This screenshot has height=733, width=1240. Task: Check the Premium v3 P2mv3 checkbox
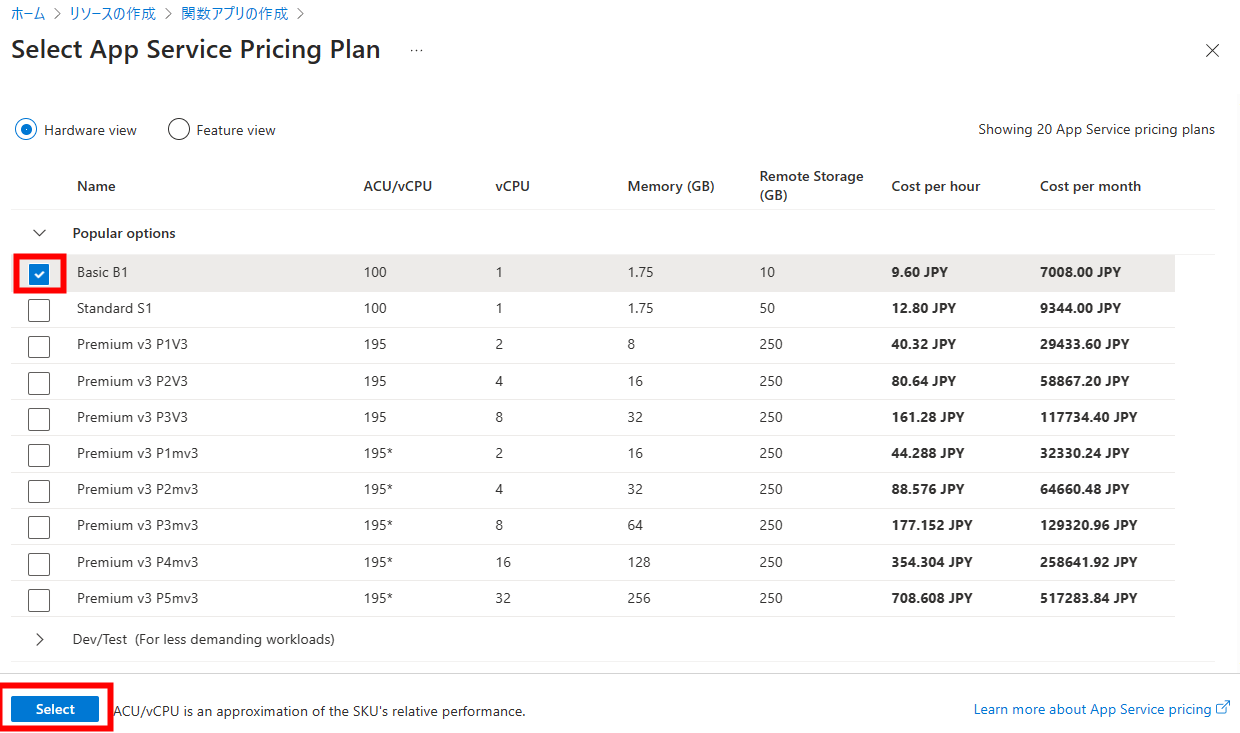click(x=39, y=491)
